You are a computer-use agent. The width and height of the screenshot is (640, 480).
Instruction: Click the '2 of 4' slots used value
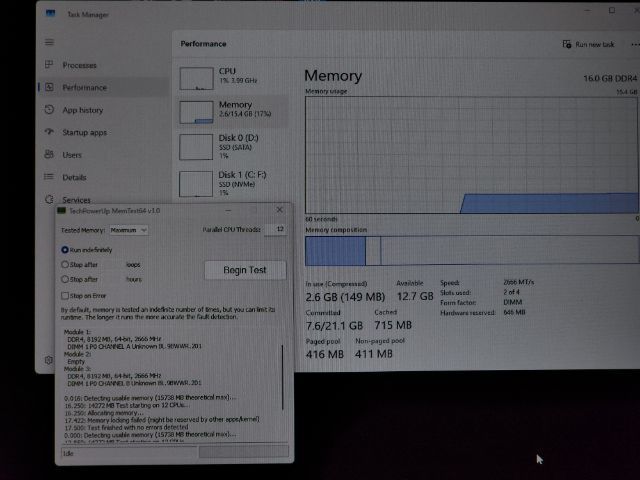coord(511,292)
